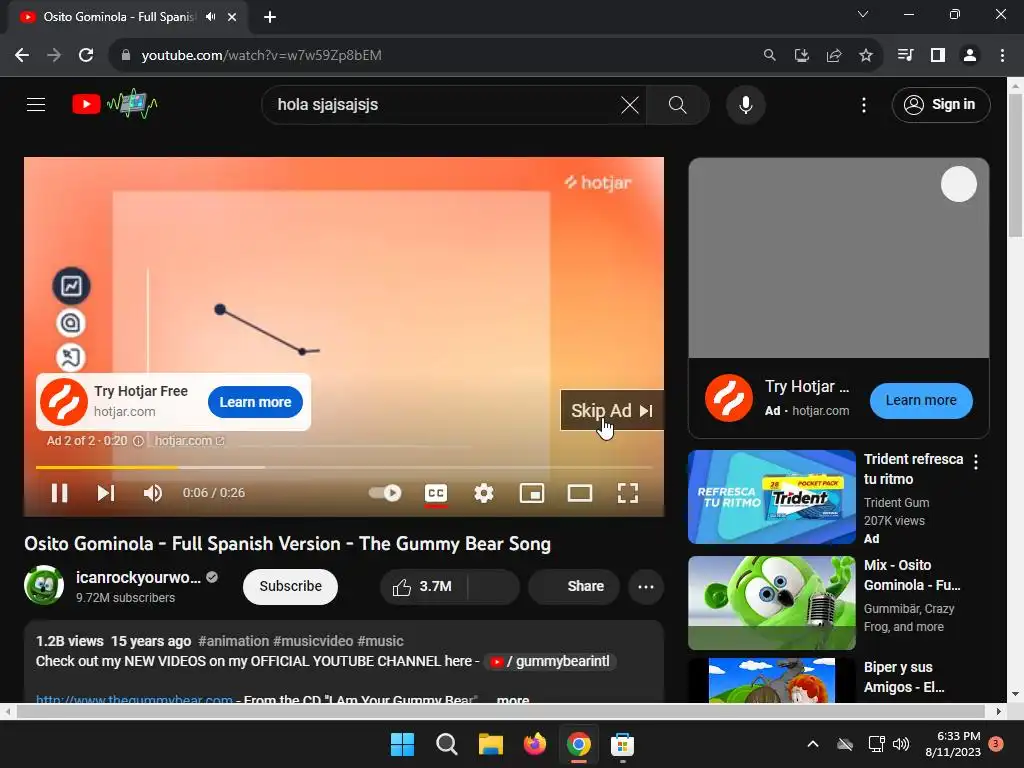Pause the video playback

(x=59, y=493)
